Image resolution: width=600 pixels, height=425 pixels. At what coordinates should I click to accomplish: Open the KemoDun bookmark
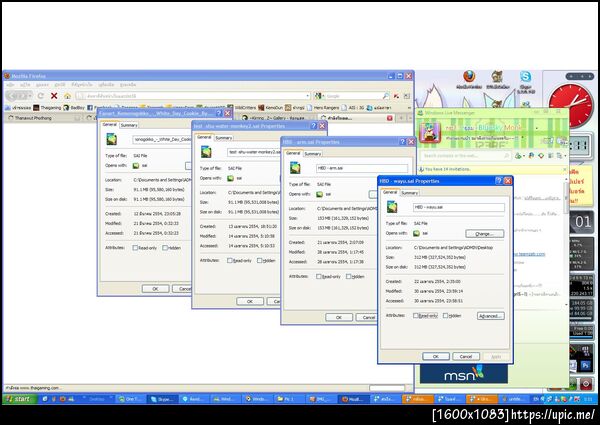point(271,108)
